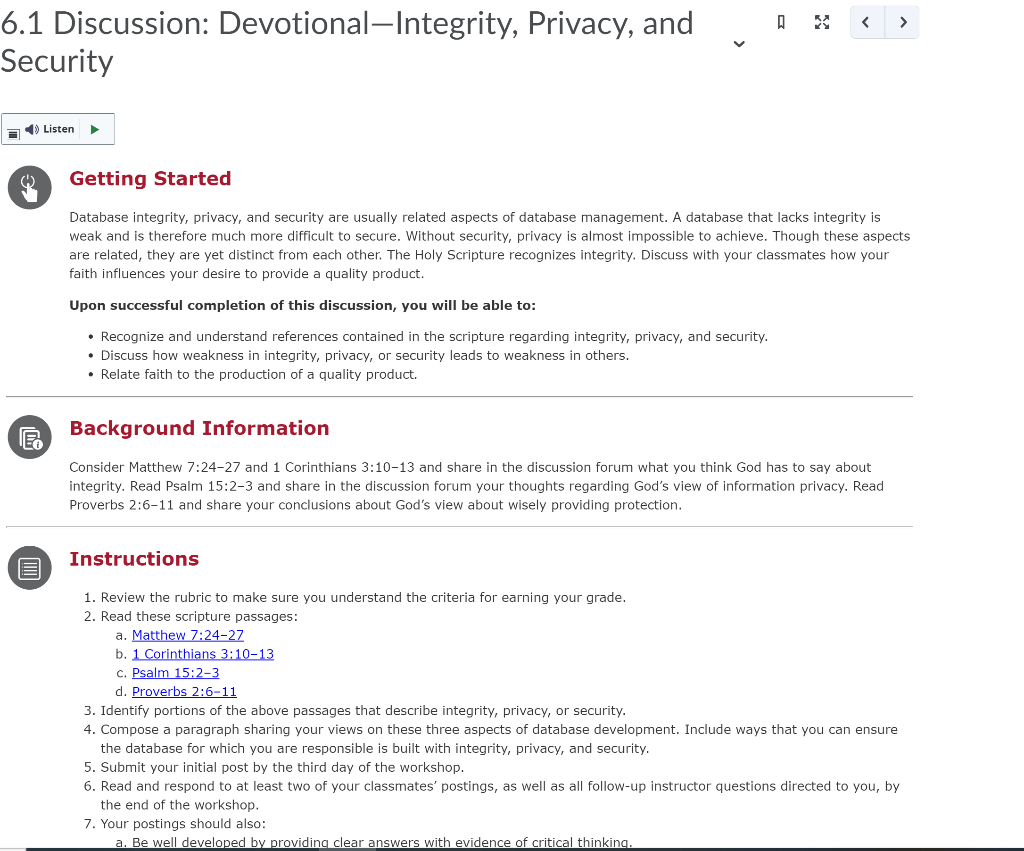Click 'Review the rubric' instruction step
Screen dimensions: 1024x851
click(363, 597)
